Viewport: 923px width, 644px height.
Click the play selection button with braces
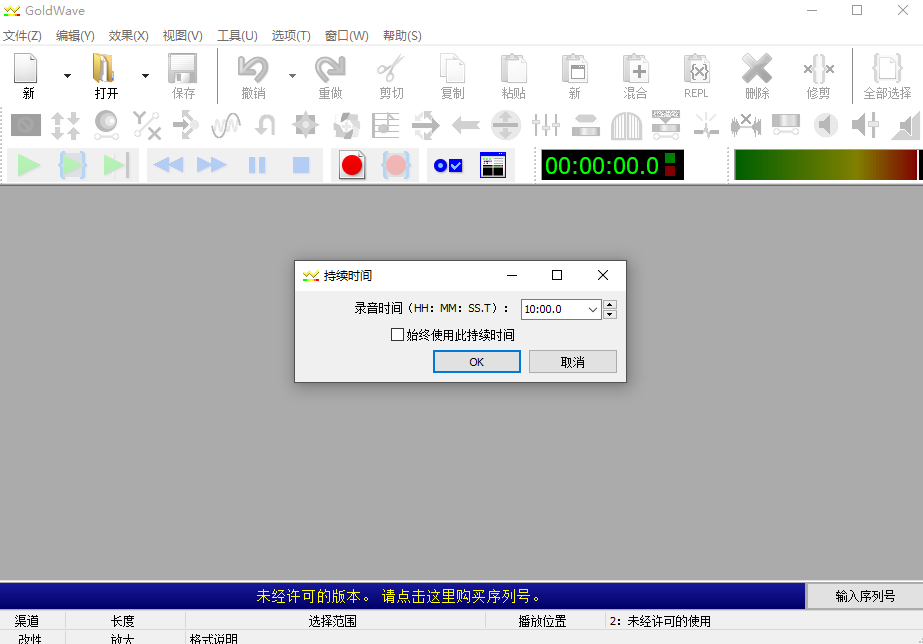[72, 165]
